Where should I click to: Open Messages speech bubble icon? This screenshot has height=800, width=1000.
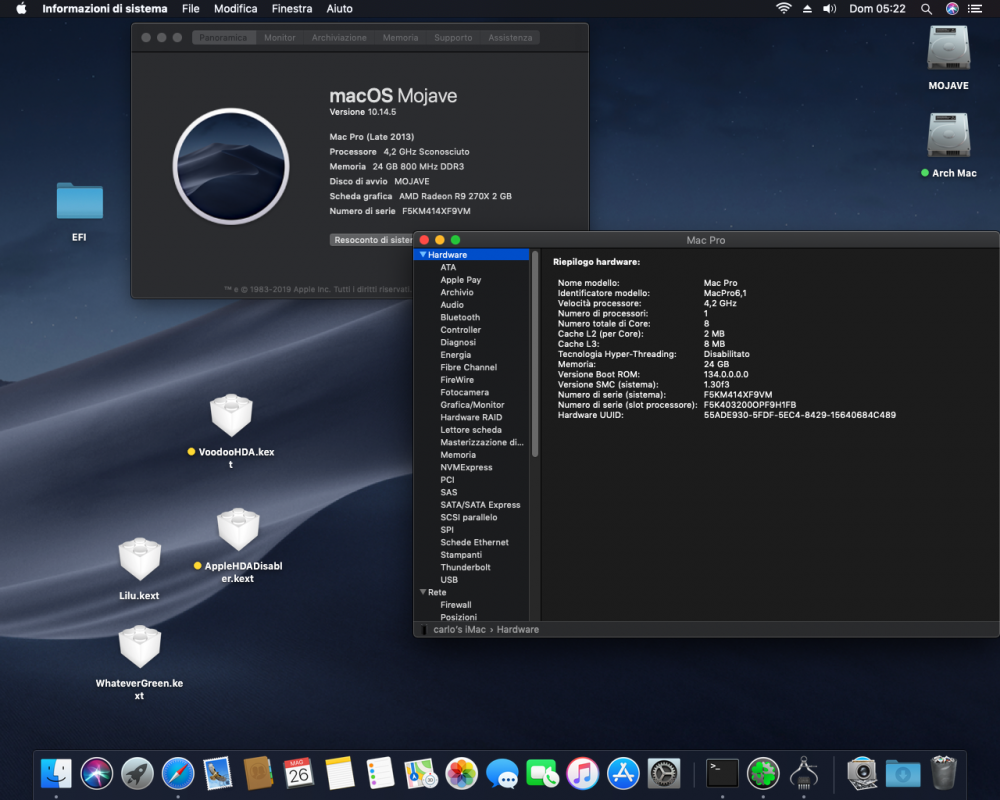(x=502, y=773)
